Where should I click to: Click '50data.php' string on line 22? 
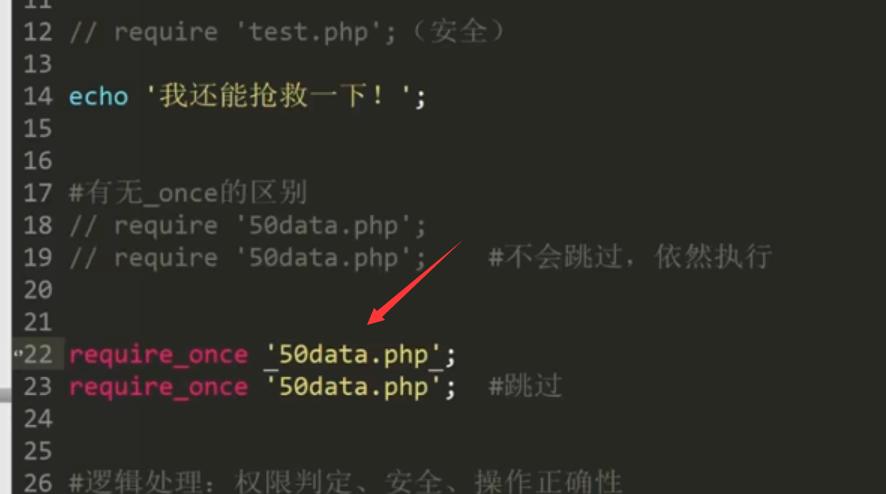(x=353, y=355)
